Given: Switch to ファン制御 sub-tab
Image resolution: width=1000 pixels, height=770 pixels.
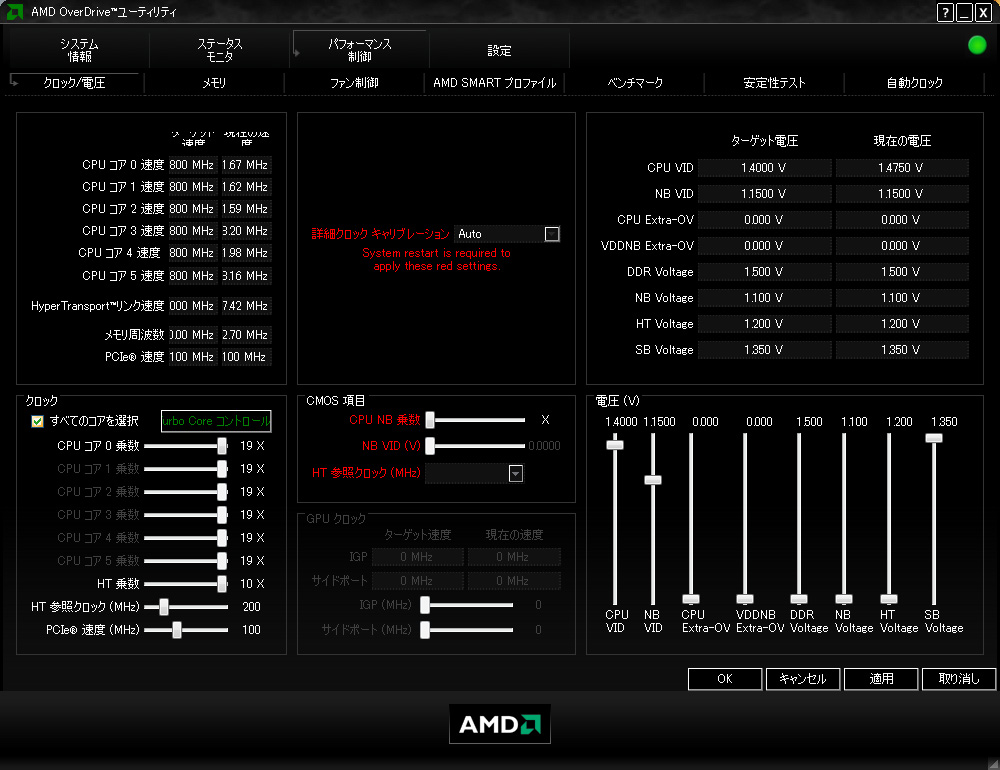Looking at the screenshot, I should pos(355,83).
